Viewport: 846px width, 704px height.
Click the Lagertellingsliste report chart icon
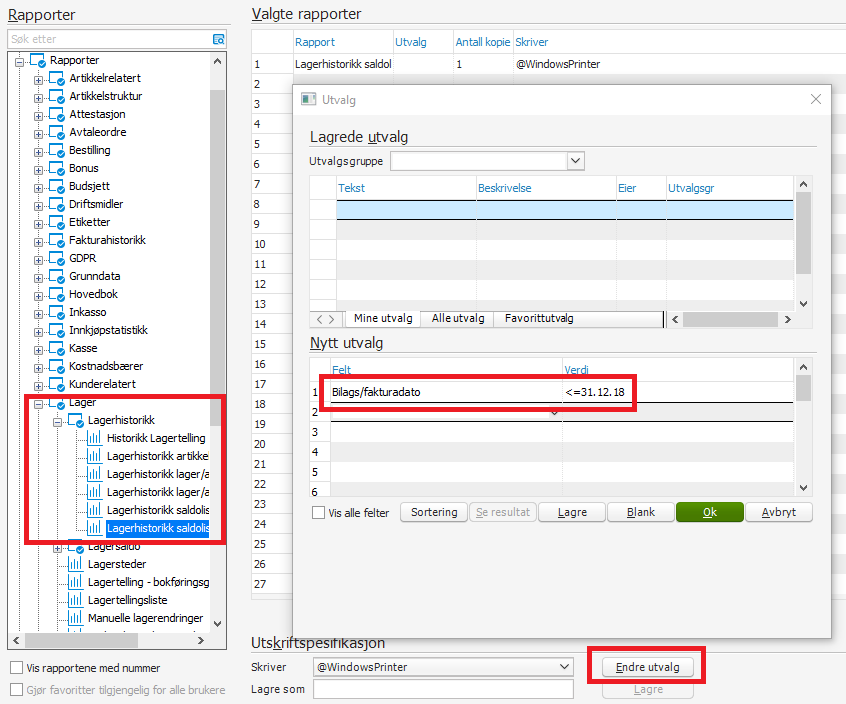[76, 600]
